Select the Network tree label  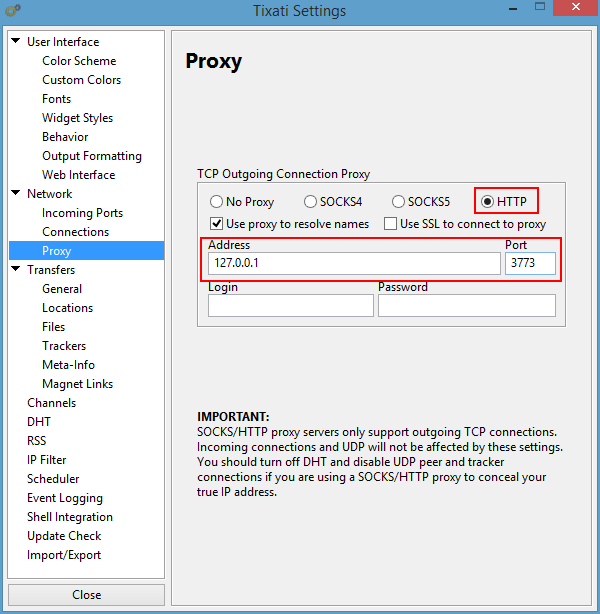tap(49, 194)
